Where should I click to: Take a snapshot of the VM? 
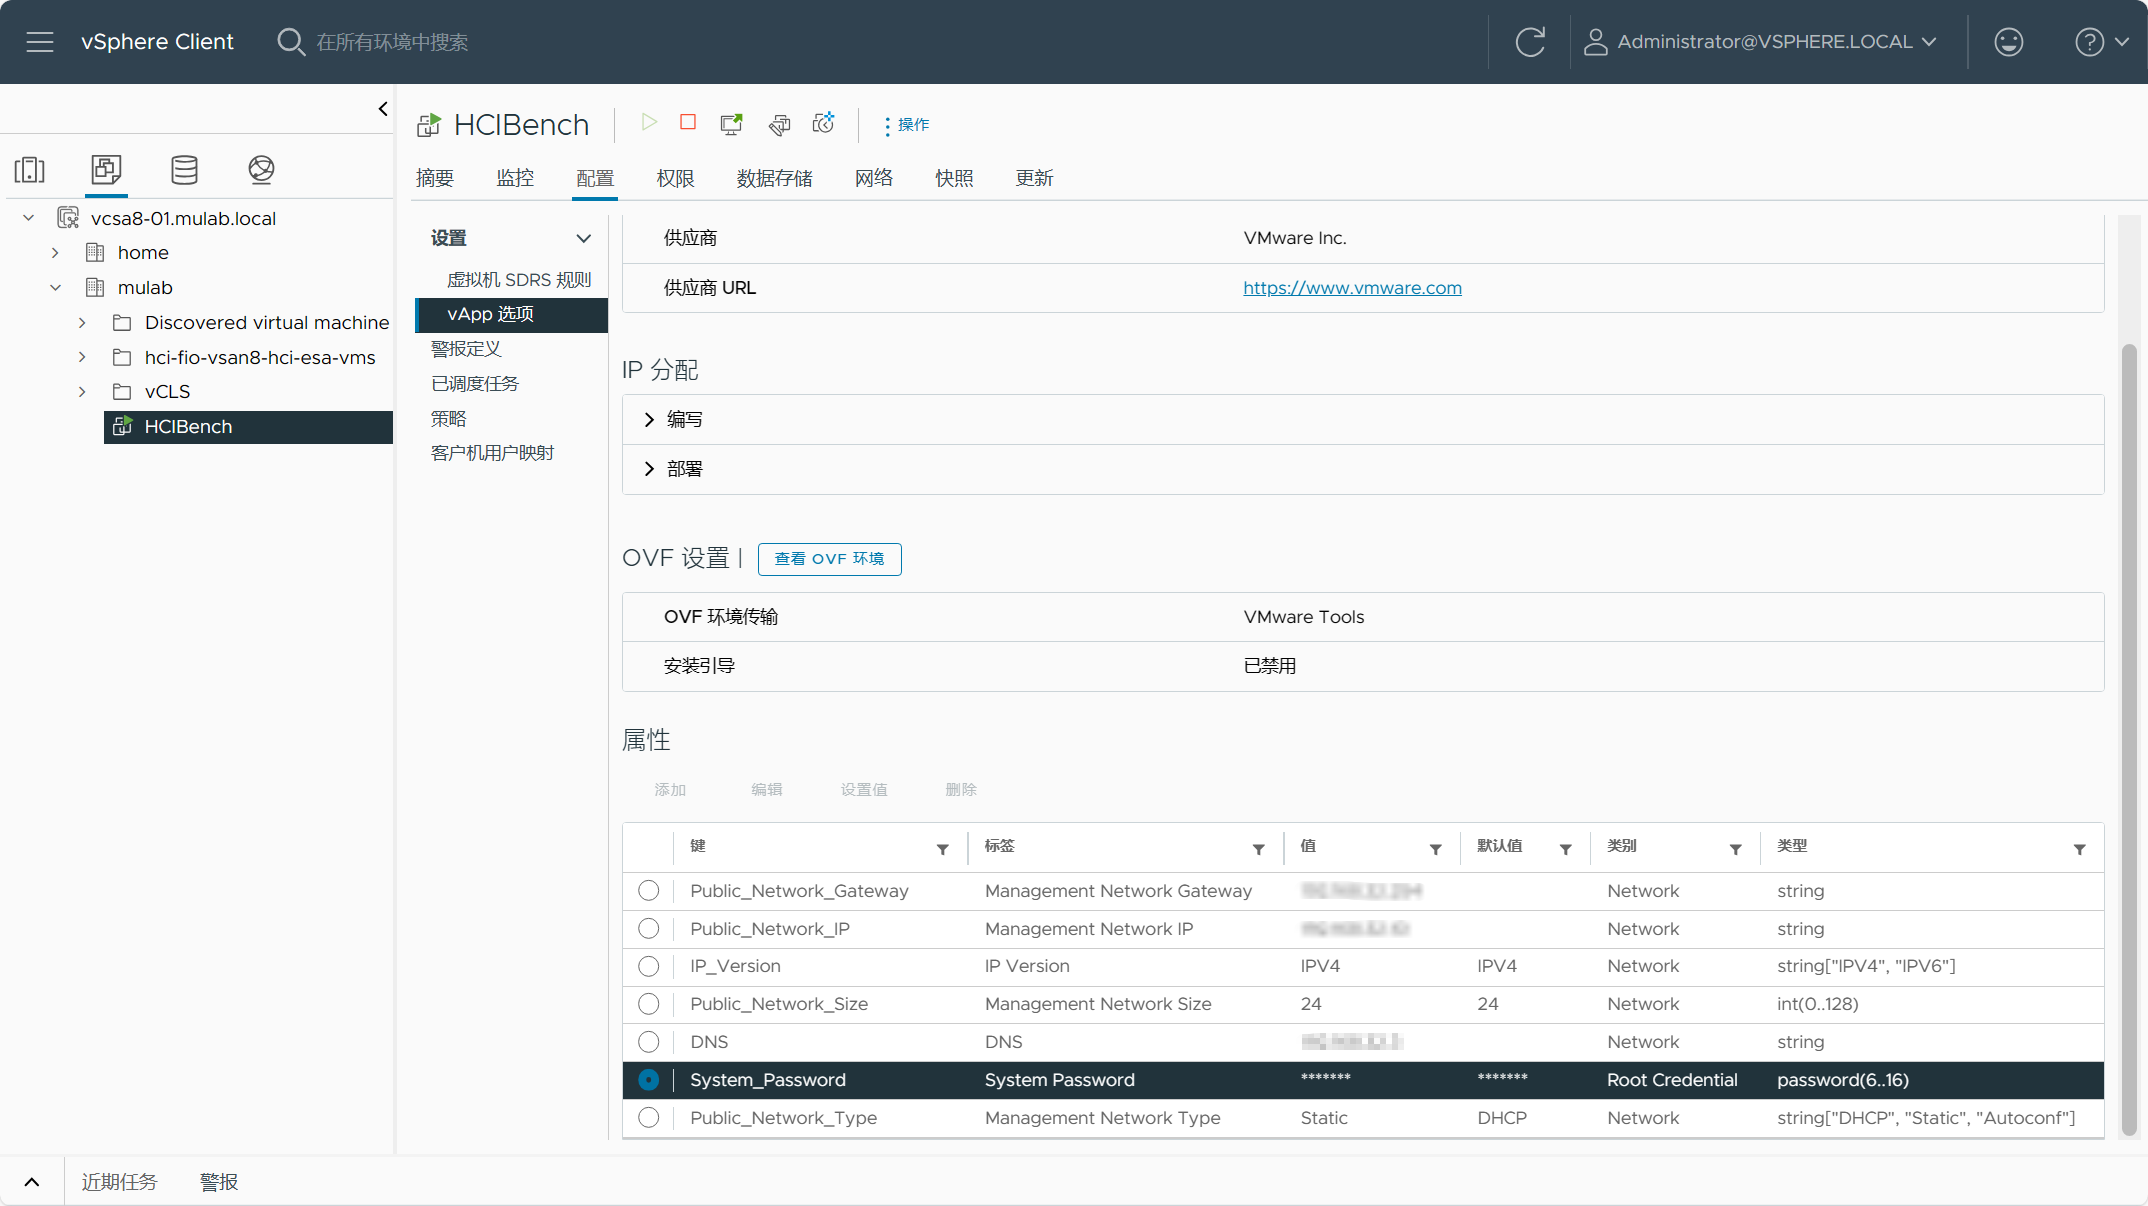click(x=824, y=123)
